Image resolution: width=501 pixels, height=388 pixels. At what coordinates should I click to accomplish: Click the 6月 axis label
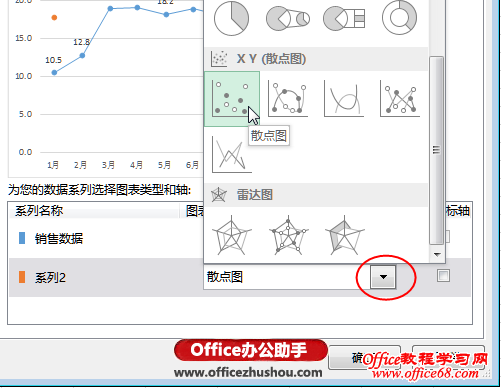click(x=192, y=165)
